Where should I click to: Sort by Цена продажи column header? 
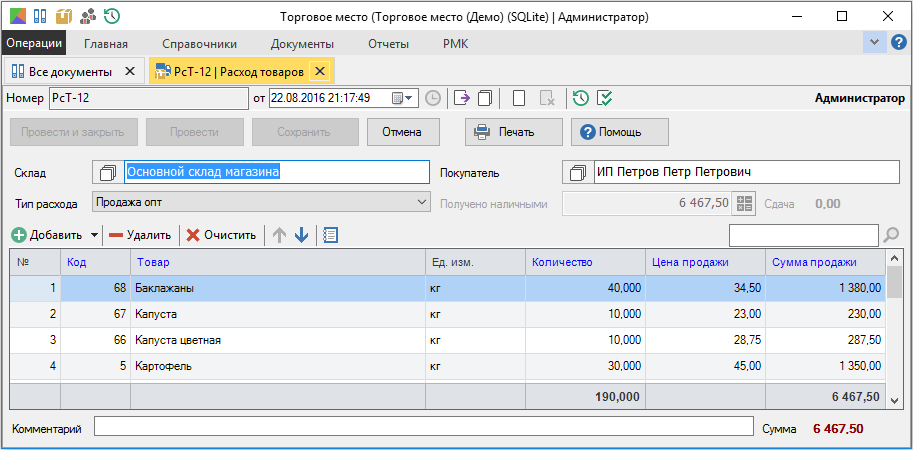705,262
